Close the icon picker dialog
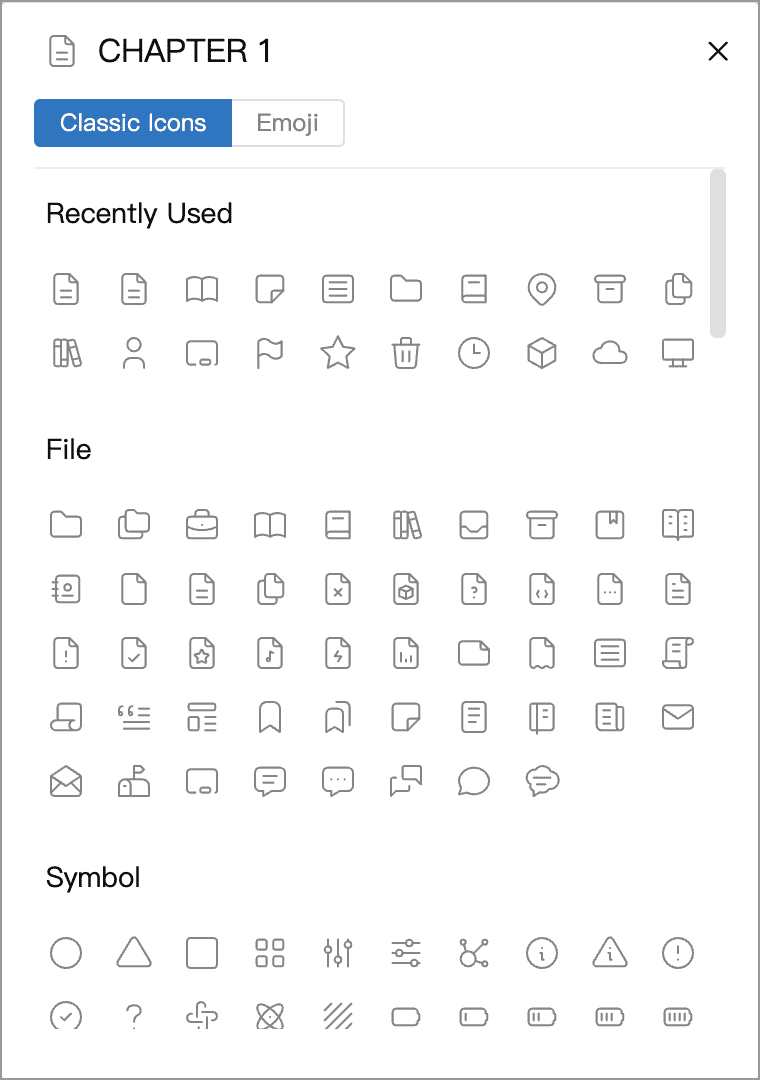Image resolution: width=760 pixels, height=1080 pixels. (x=718, y=51)
